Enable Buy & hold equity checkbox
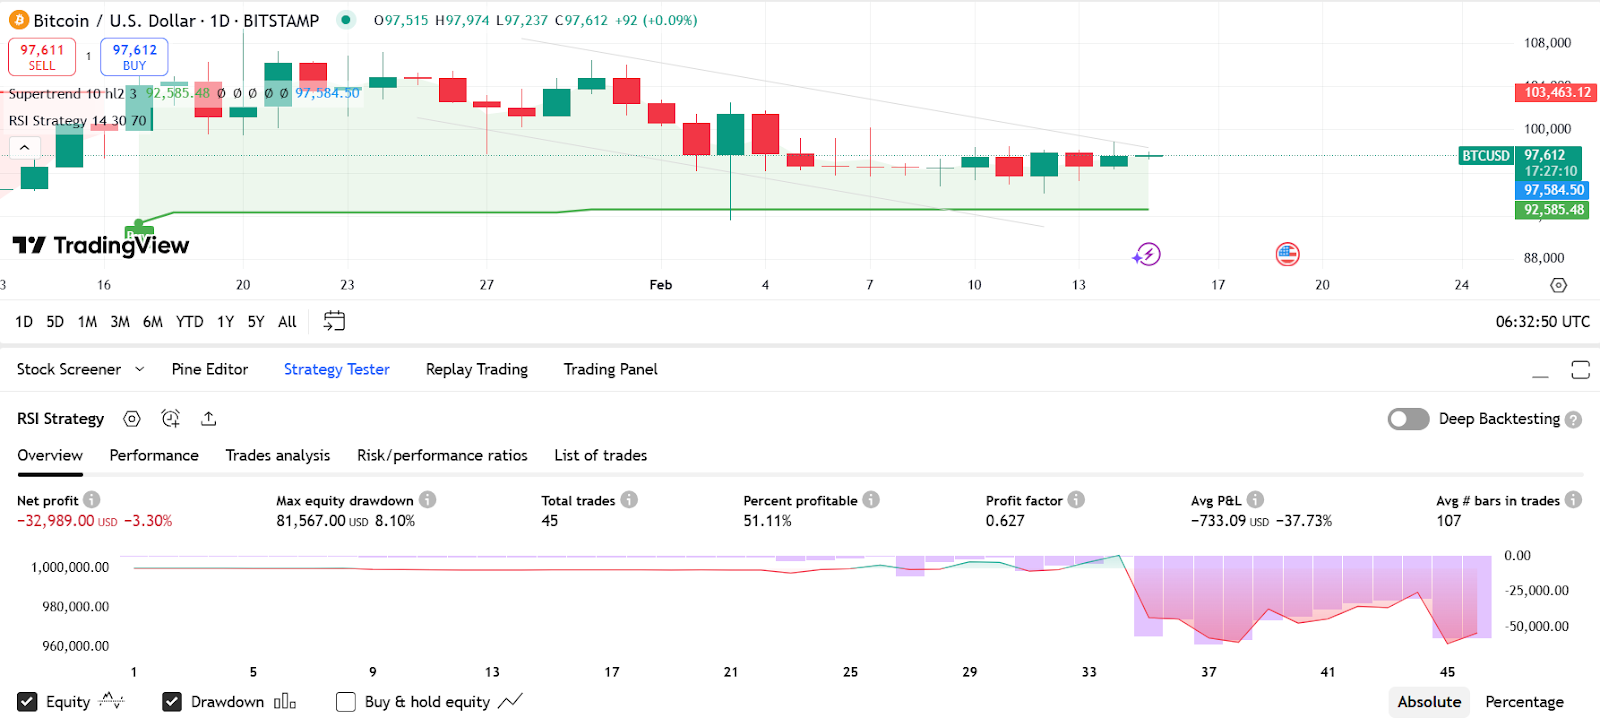1600x727 pixels. (x=346, y=702)
